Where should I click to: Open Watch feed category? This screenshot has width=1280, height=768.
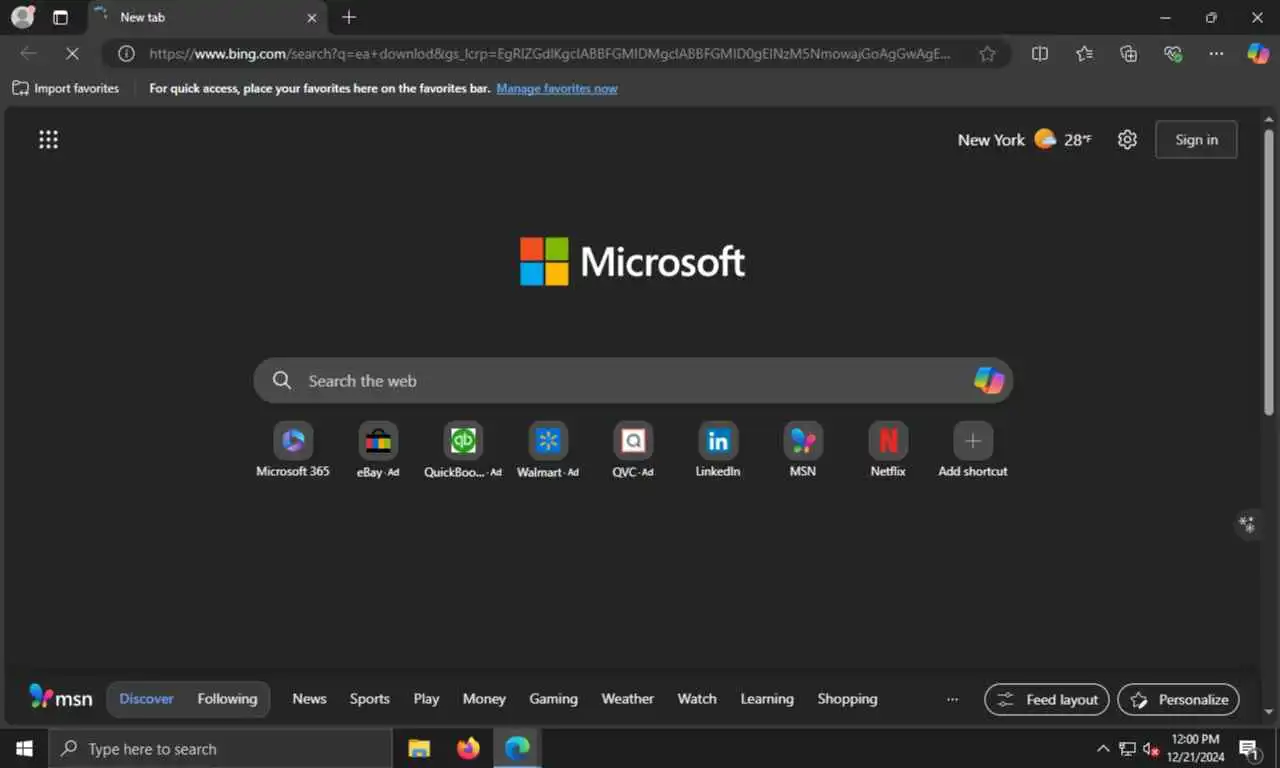click(697, 699)
